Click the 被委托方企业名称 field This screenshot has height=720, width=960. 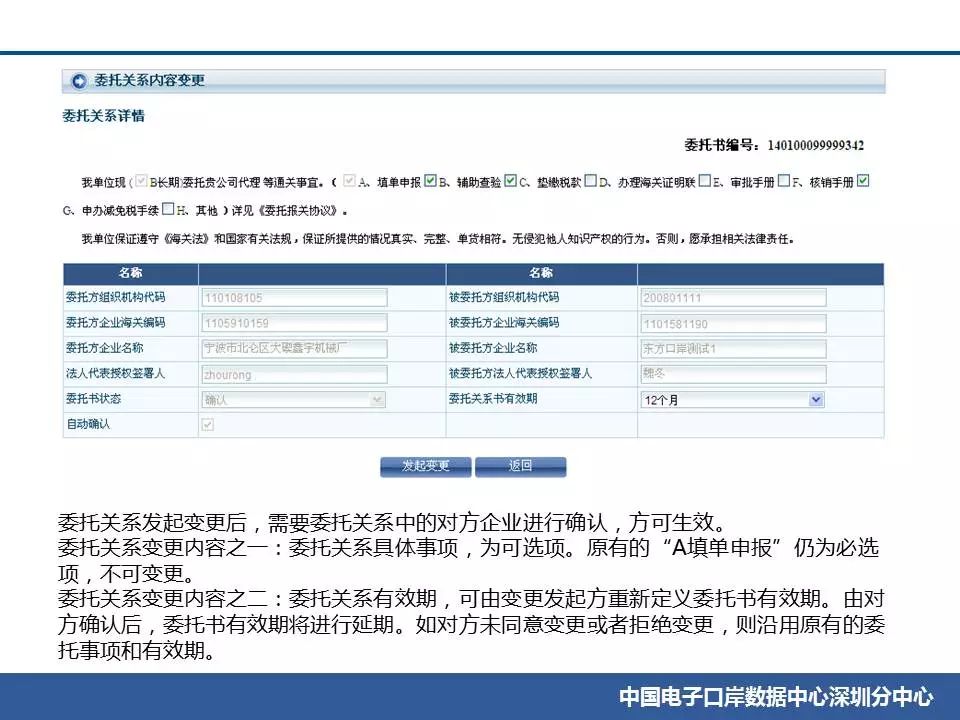[x=732, y=348]
